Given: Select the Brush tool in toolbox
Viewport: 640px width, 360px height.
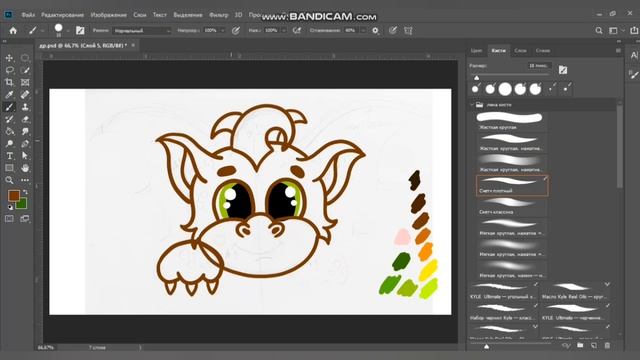Looking at the screenshot, I should [x=9, y=107].
